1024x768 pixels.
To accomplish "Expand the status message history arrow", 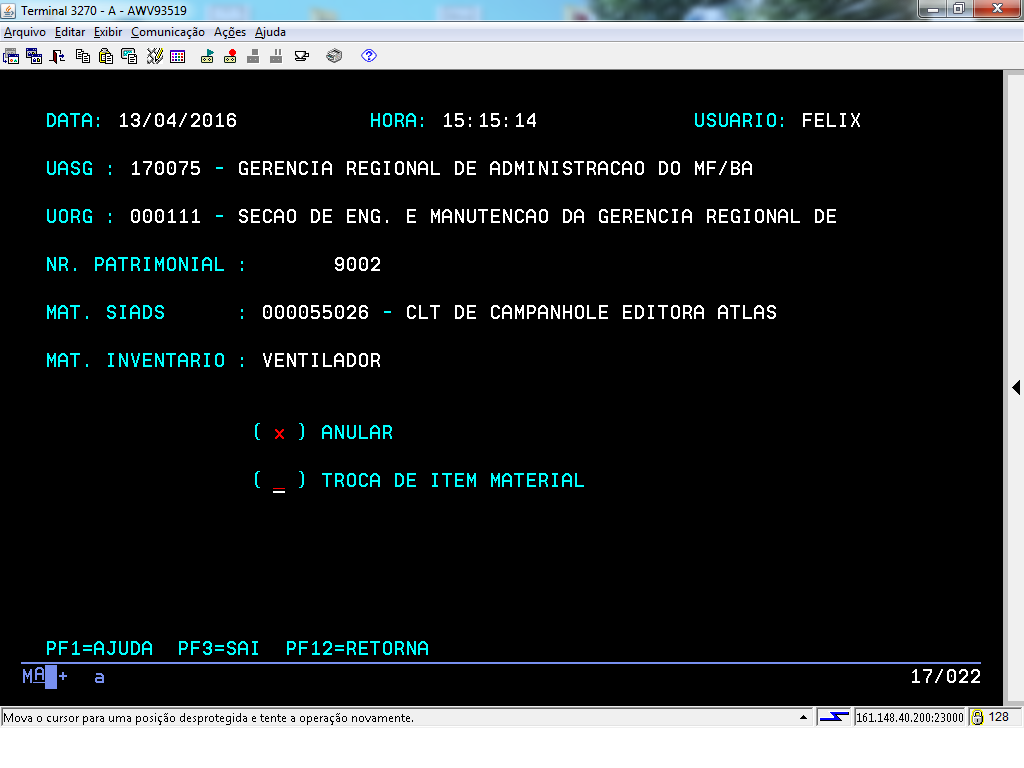I will 803,717.
